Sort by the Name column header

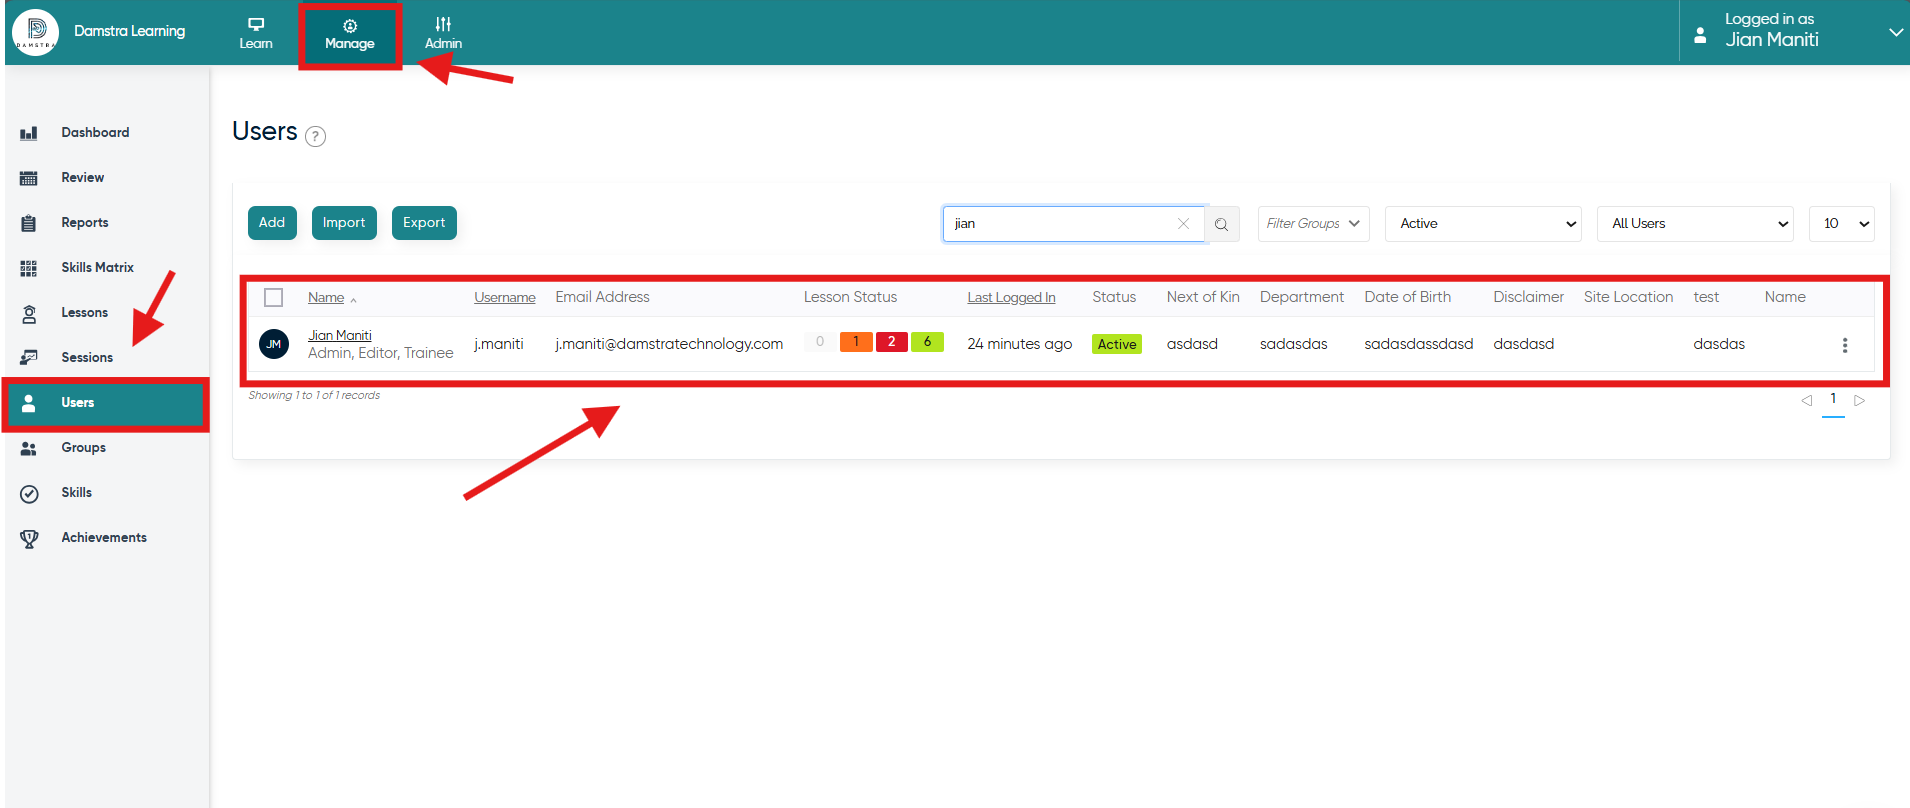[x=326, y=297]
